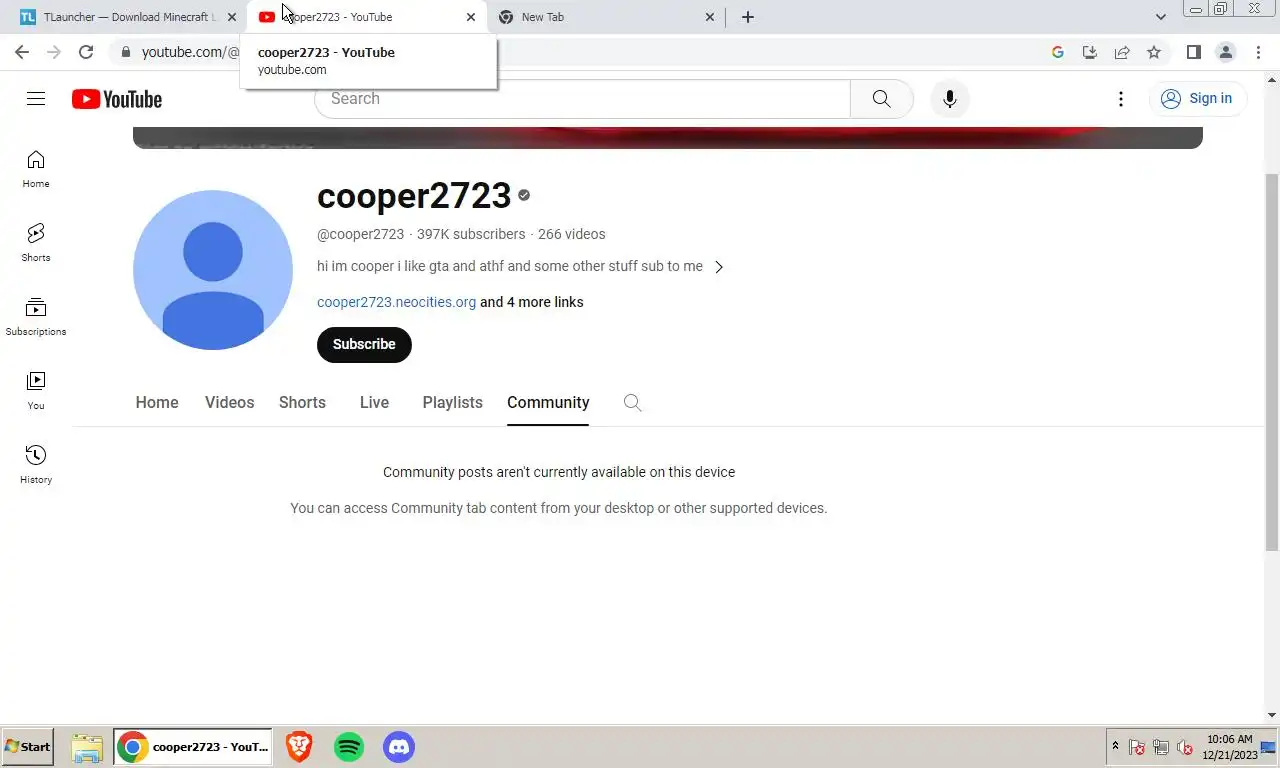The height and width of the screenshot is (768, 1280).
Task: Focus the YouTube Search field
Action: tap(582, 98)
